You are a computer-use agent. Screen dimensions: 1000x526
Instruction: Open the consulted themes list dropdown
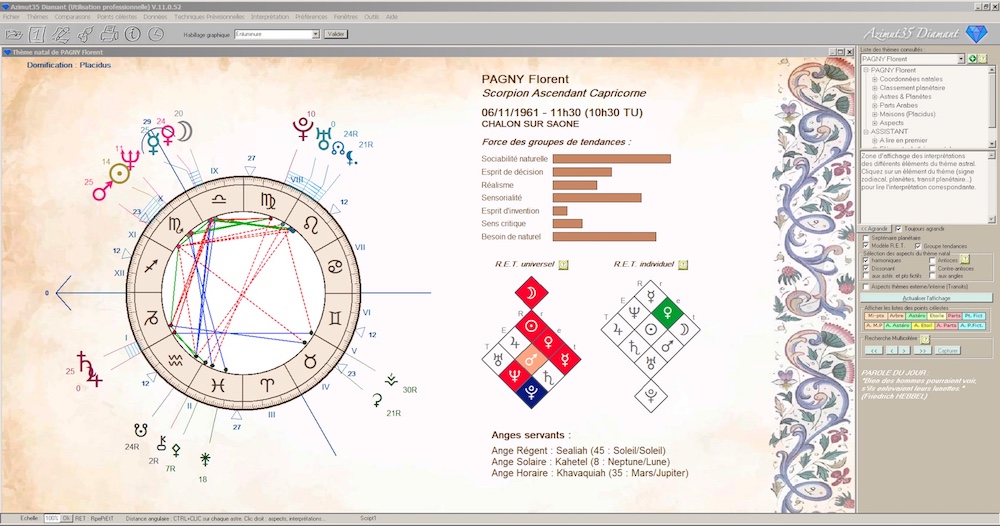pyautogui.click(x=961, y=60)
